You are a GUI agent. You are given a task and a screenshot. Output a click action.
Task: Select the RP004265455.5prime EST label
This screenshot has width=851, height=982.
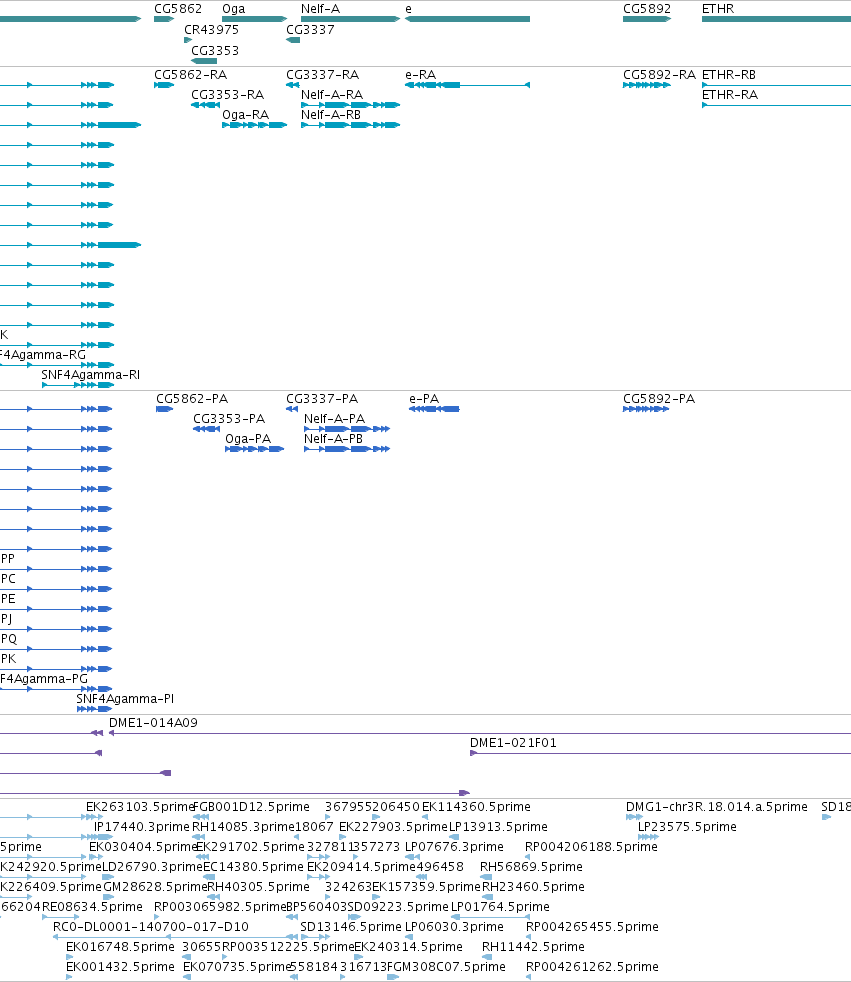(592, 927)
